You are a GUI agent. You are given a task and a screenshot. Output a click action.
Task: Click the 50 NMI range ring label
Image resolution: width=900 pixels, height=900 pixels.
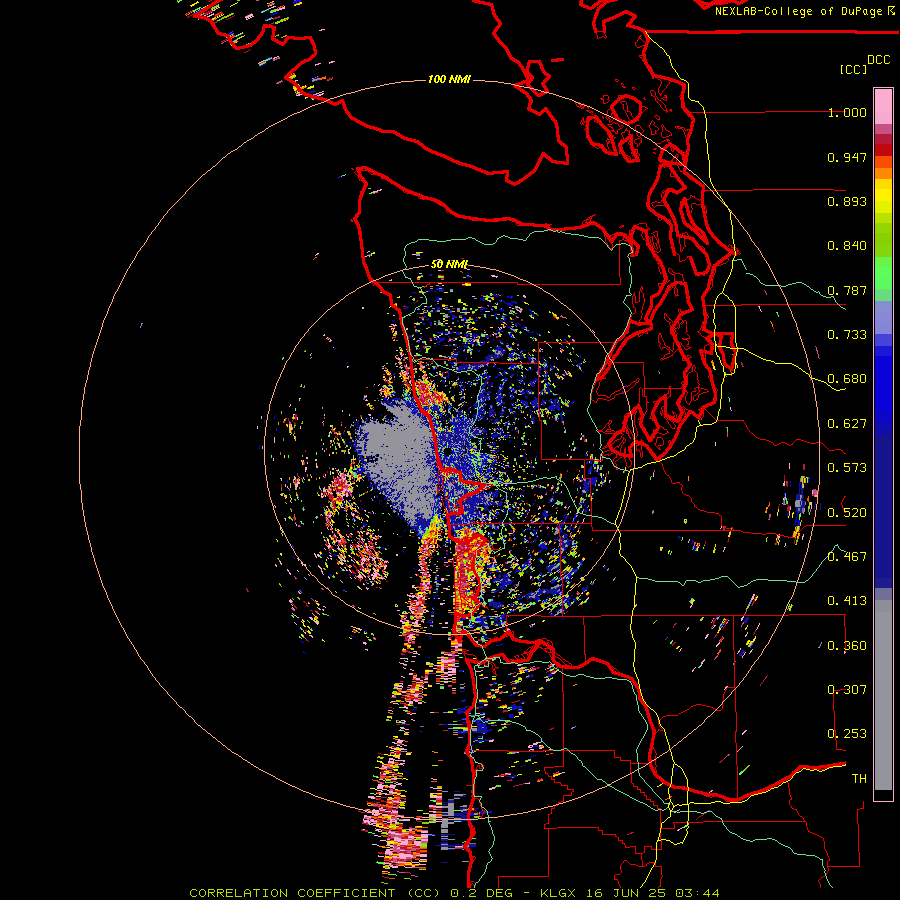point(449,264)
